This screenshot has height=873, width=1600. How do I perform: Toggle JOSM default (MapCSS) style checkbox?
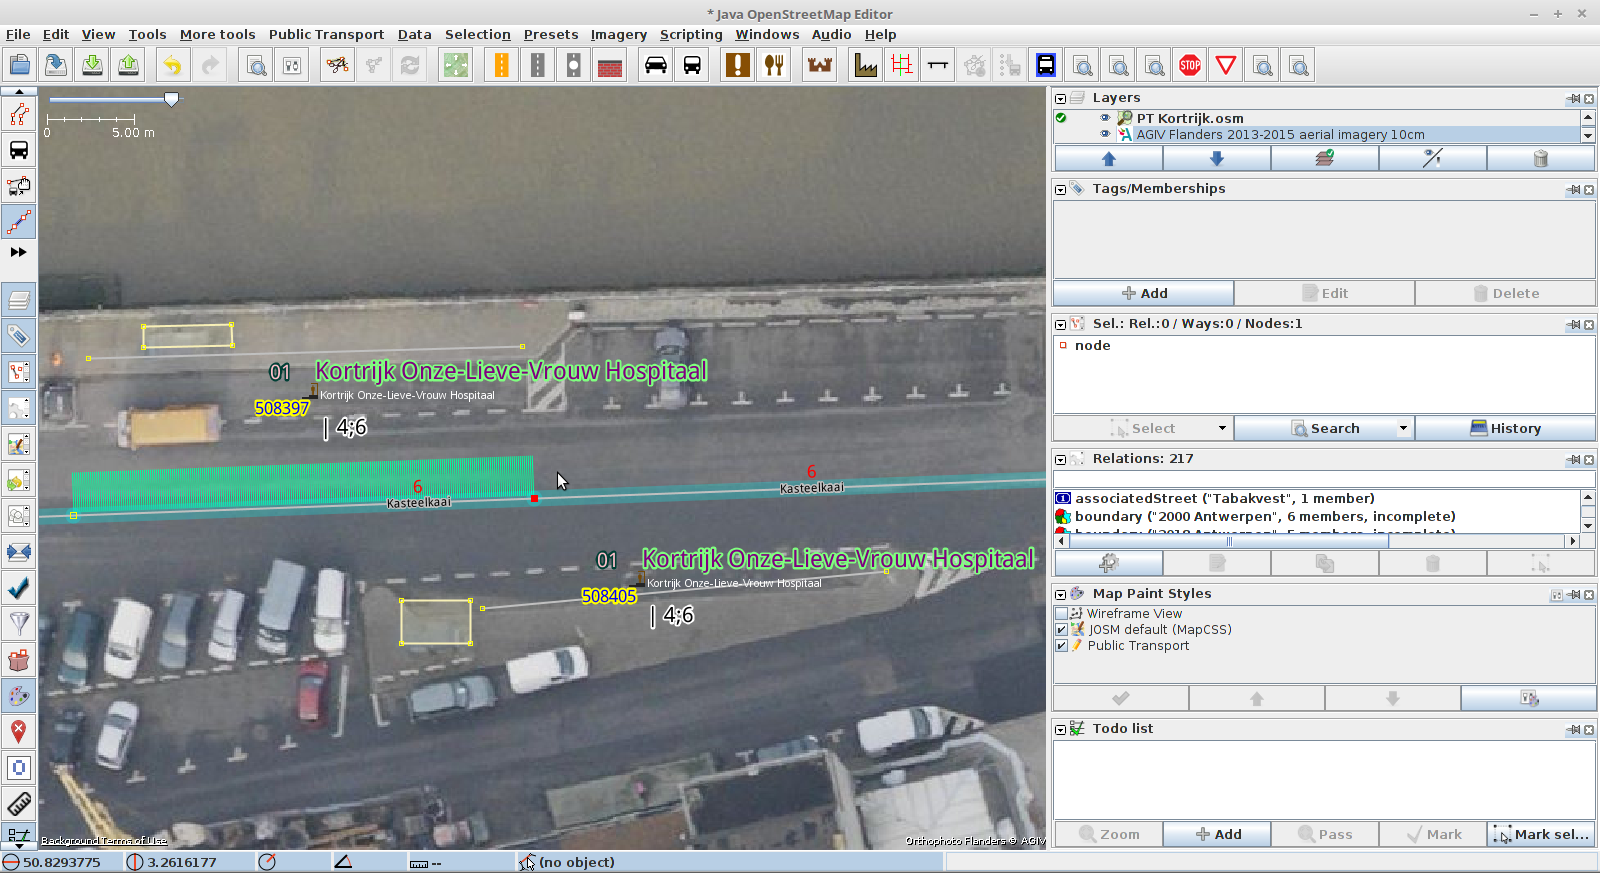[x=1062, y=630]
